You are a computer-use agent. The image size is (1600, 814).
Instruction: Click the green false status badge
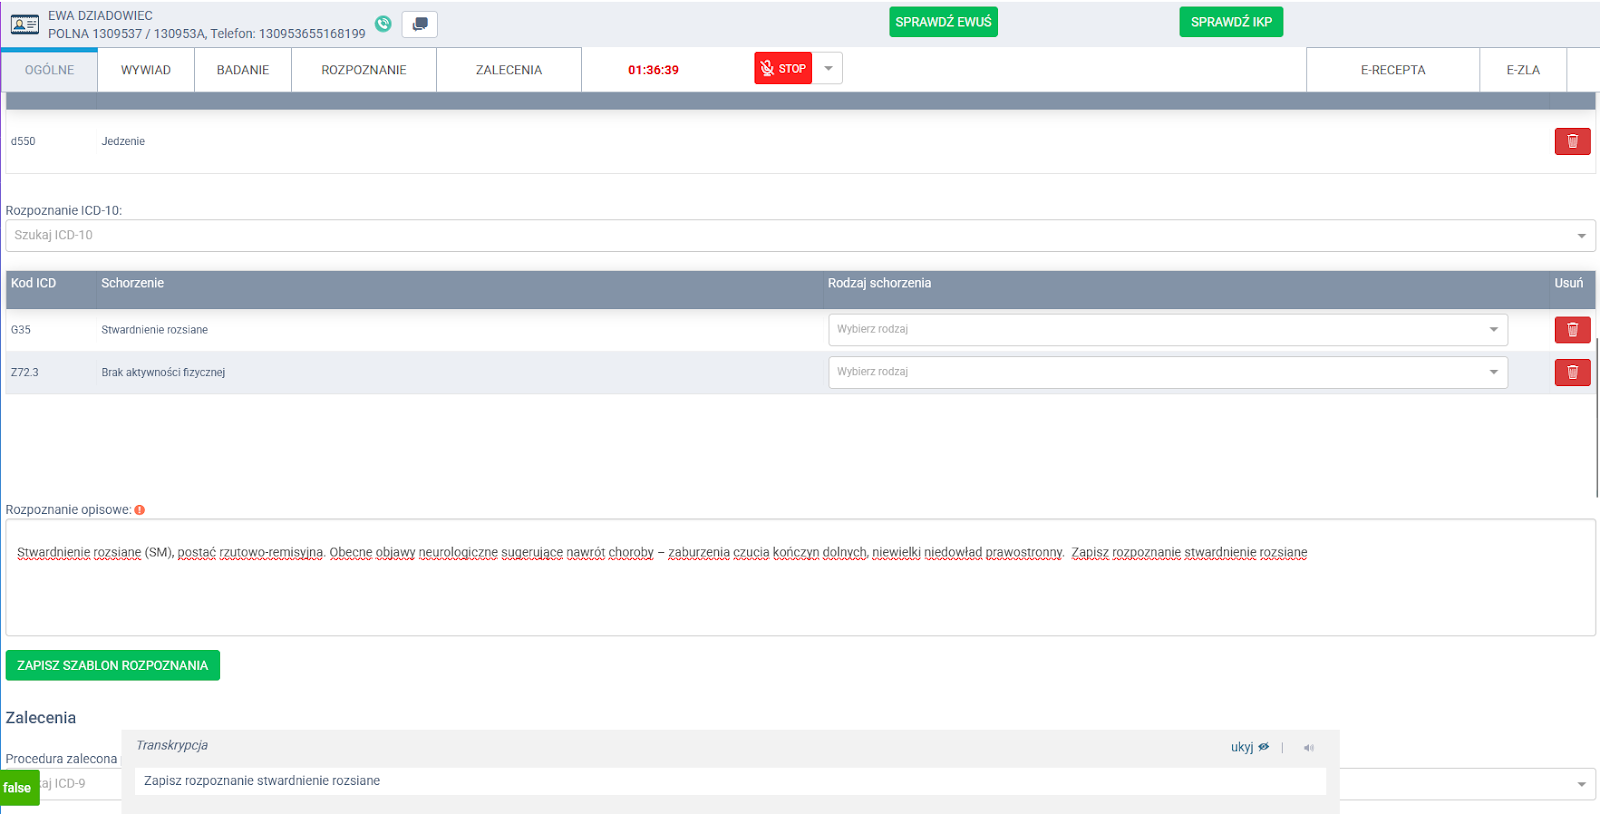[18, 788]
